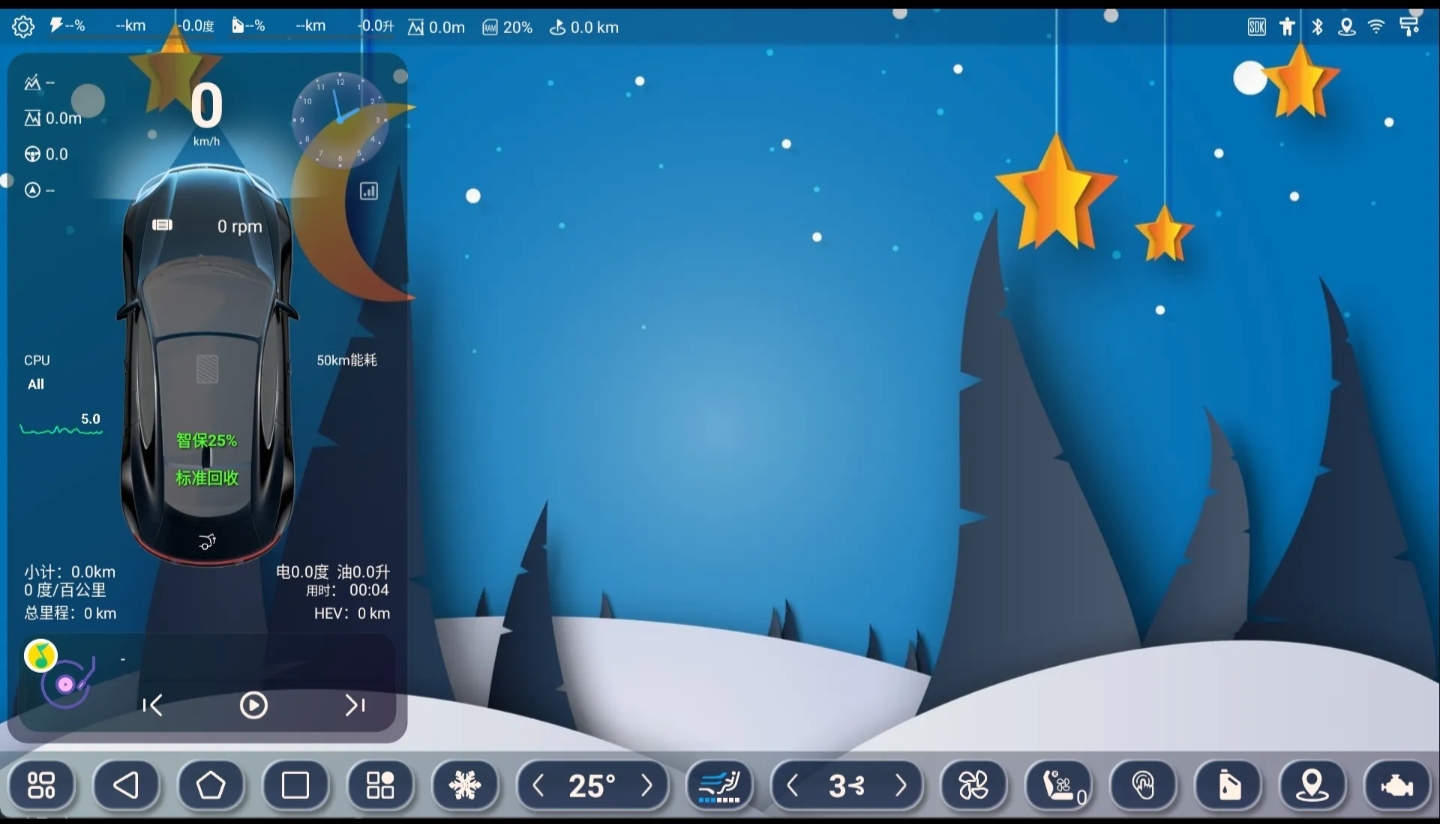Open recent apps with the square button
Image resolution: width=1440 pixels, height=824 pixels.
(x=295, y=786)
